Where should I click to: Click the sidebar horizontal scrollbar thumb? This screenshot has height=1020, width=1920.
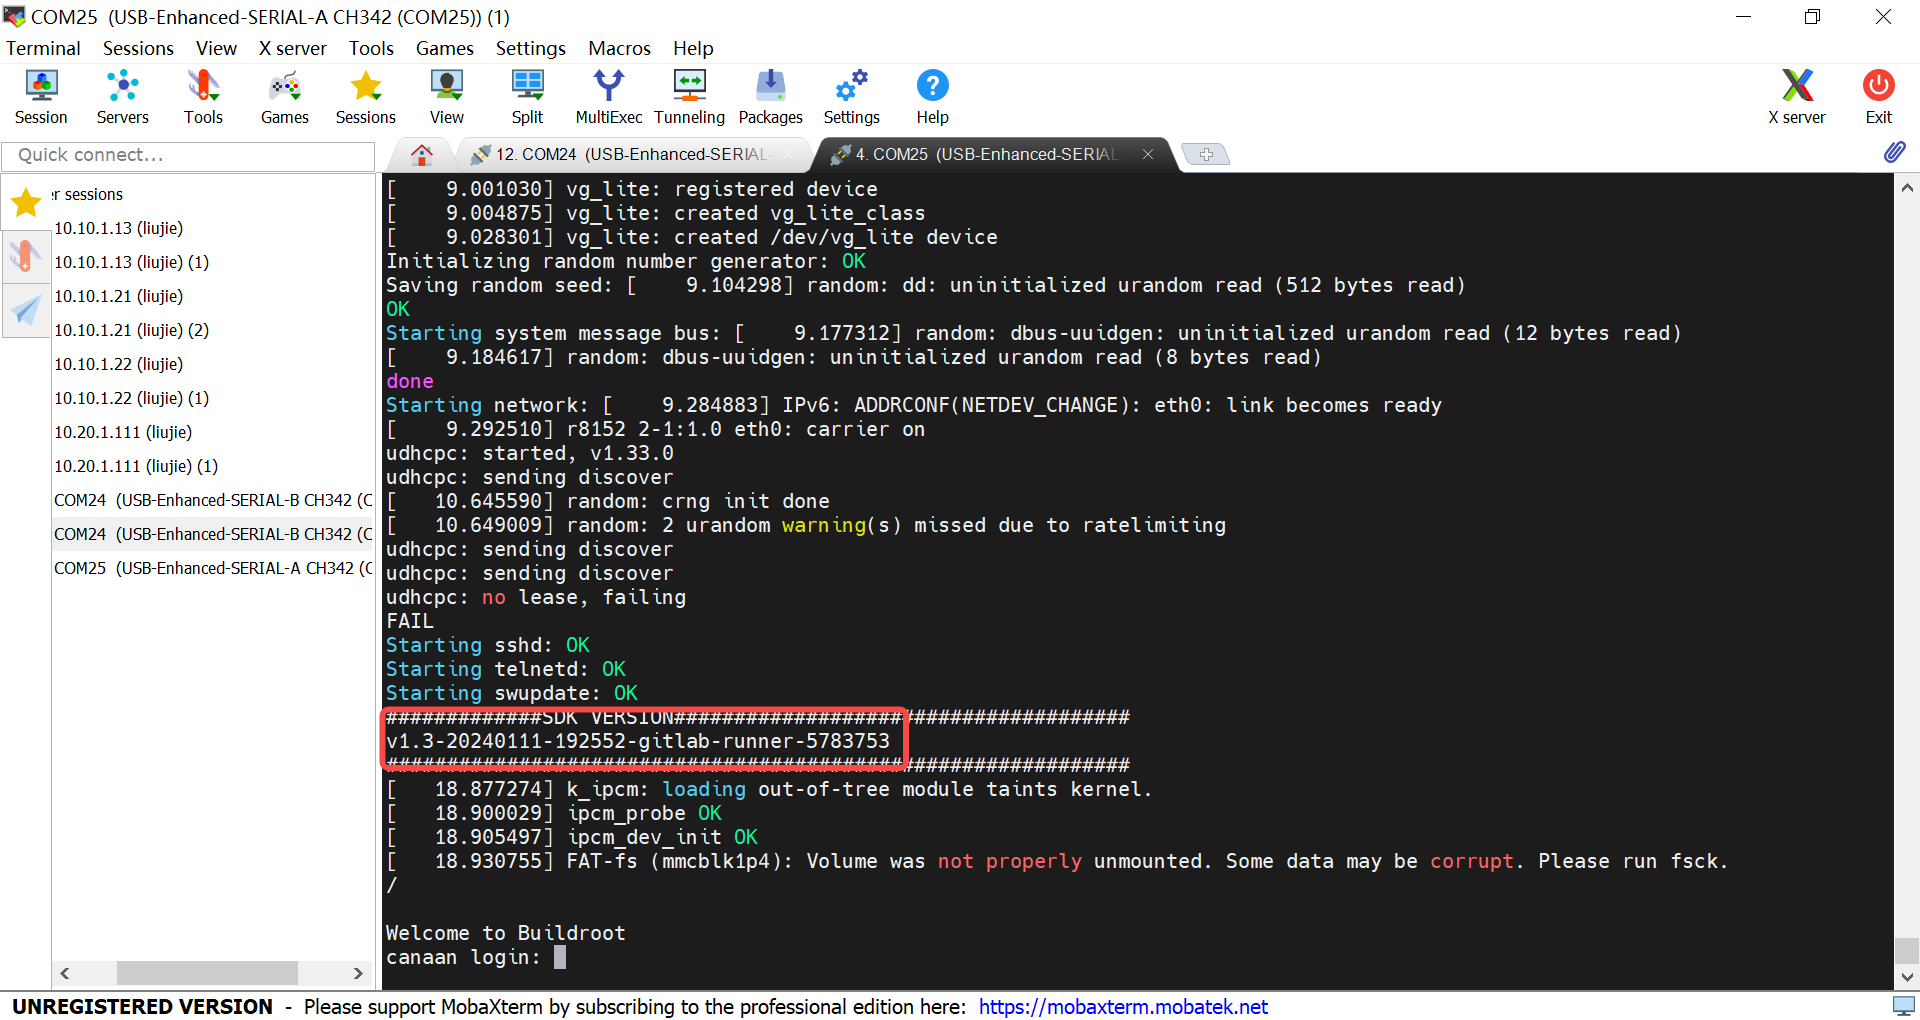pyautogui.click(x=207, y=973)
